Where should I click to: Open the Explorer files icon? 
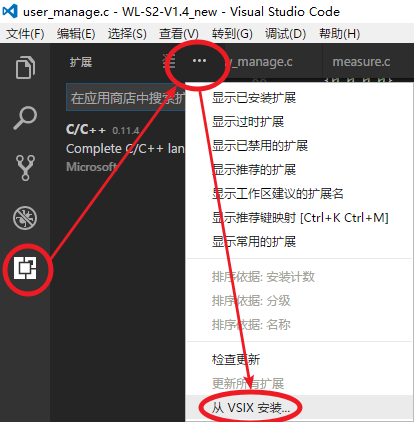pyautogui.click(x=25, y=68)
